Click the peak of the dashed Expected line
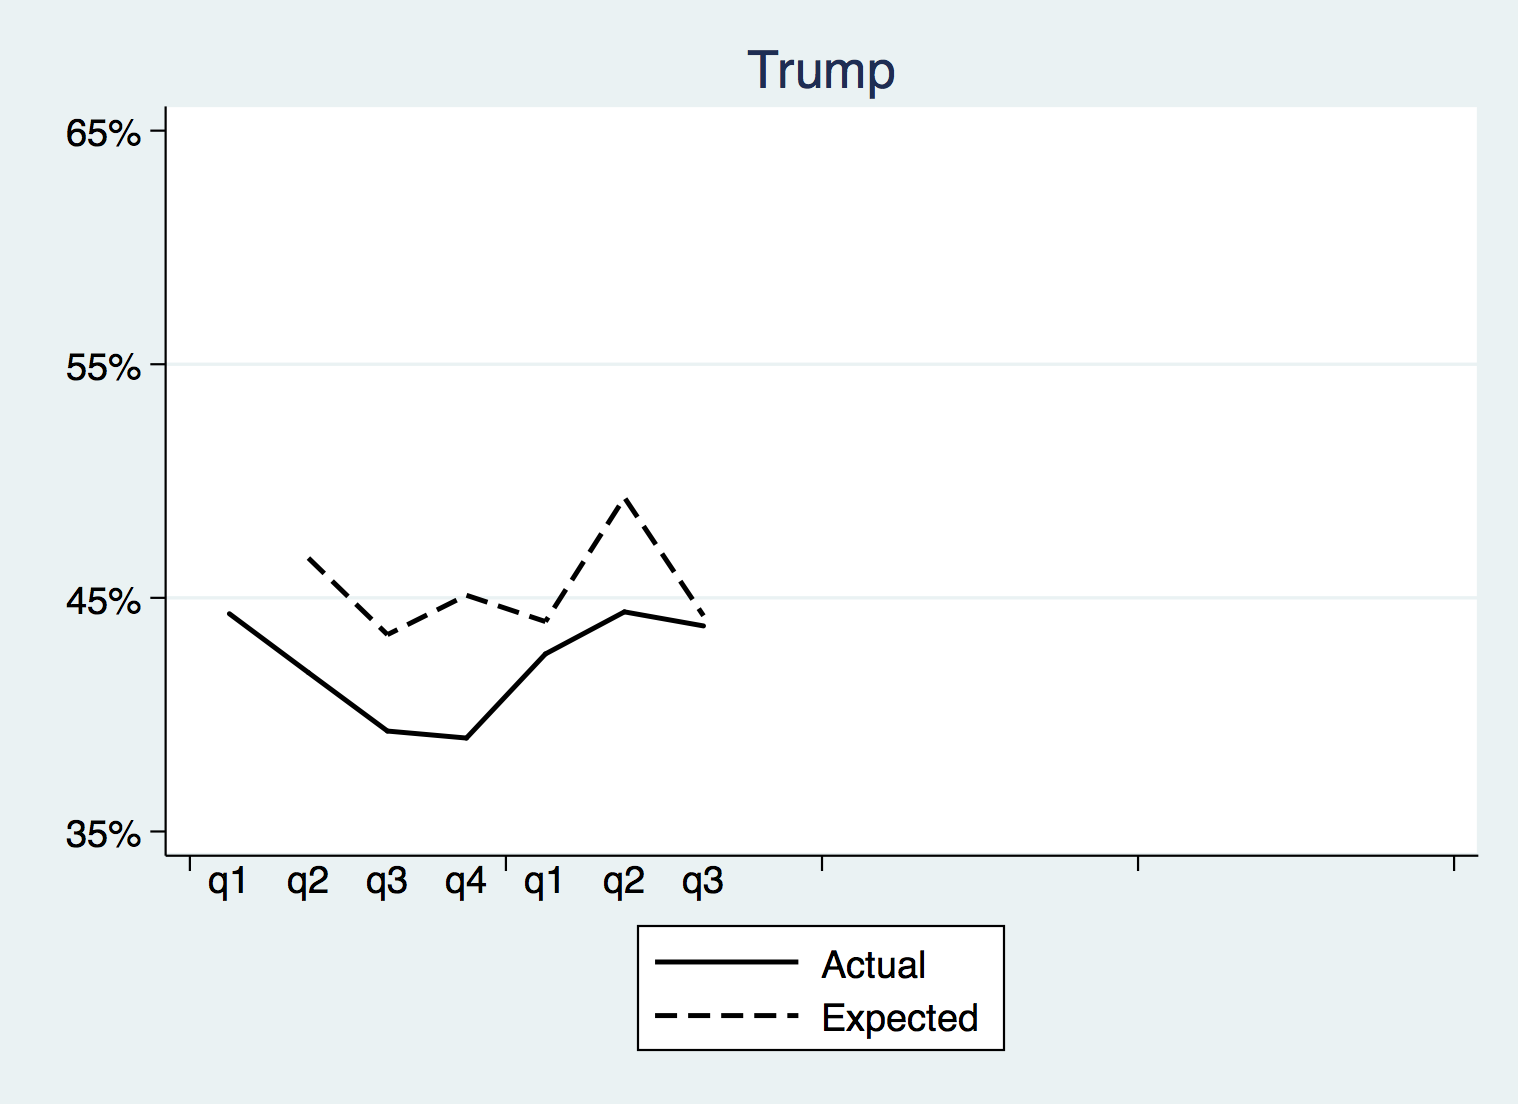 tap(625, 498)
